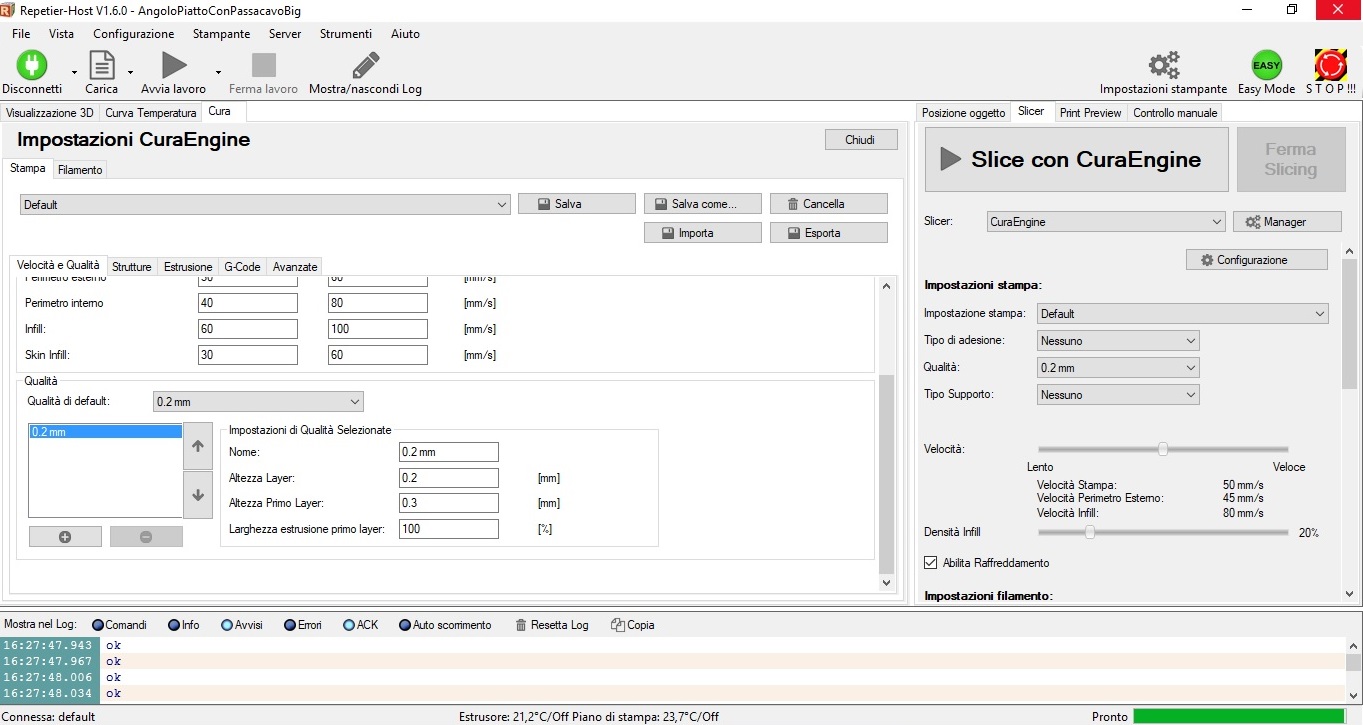Toggle Comandi log filter
Image resolution: width=1363 pixels, height=725 pixels.
98,625
